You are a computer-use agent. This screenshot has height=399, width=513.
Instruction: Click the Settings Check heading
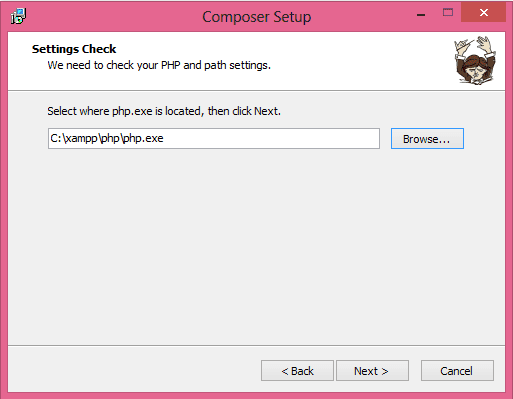pyautogui.click(x=74, y=49)
